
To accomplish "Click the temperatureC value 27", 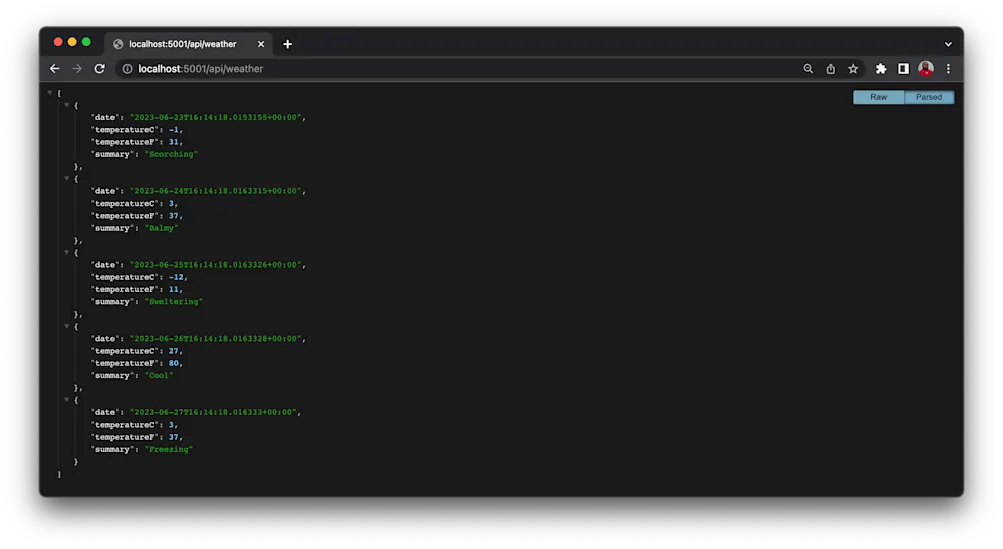I will pyautogui.click(x=173, y=351).
